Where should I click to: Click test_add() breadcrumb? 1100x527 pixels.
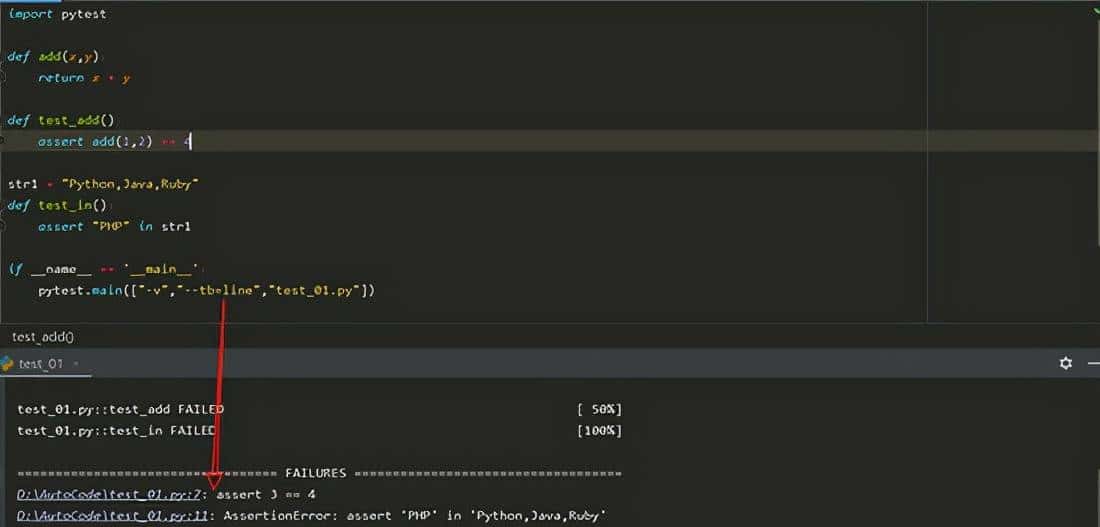(43, 337)
